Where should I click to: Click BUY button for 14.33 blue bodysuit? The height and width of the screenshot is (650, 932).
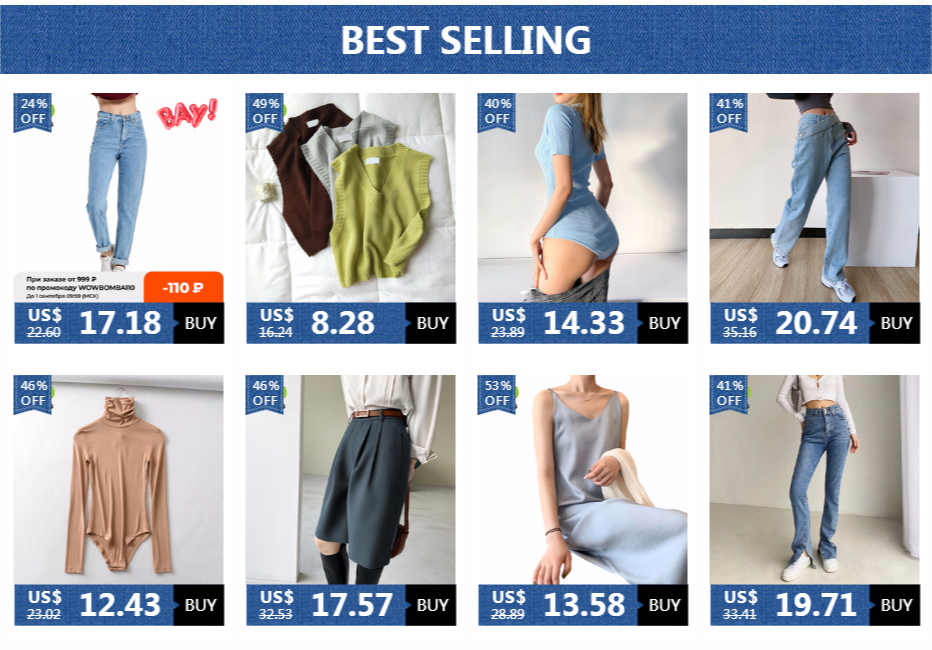[663, 323]
